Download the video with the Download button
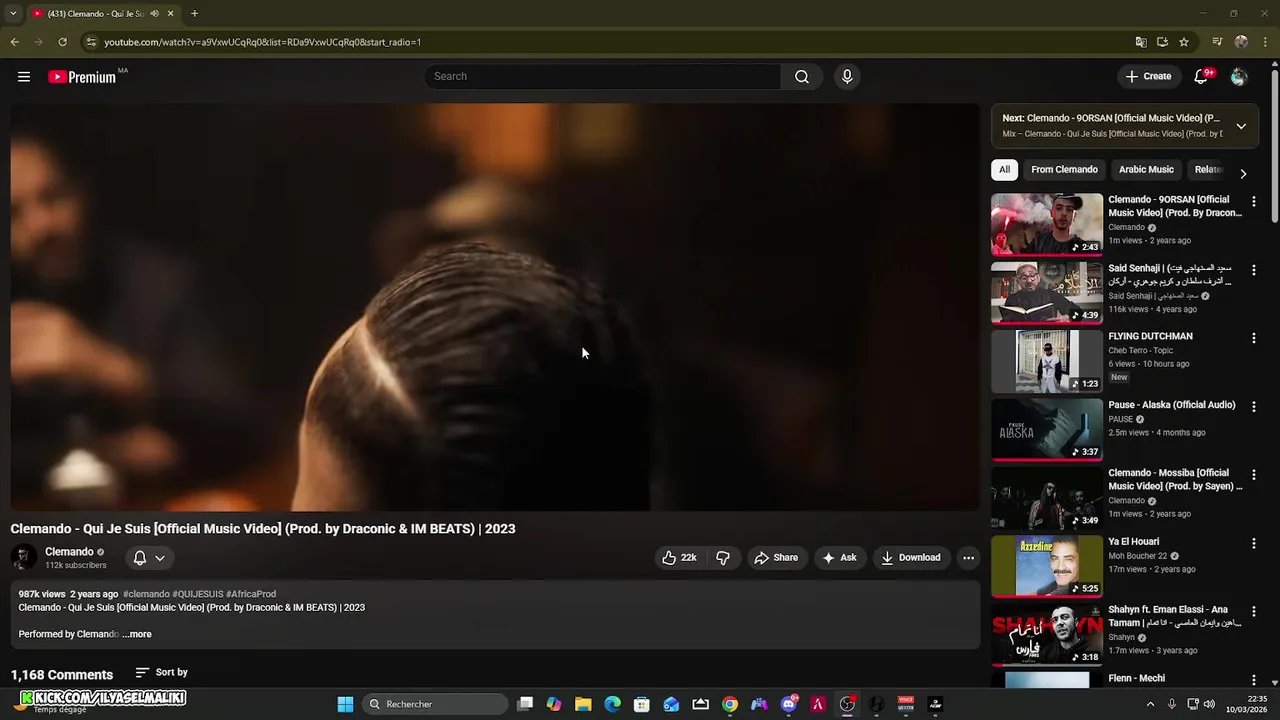Image resolution: width=1280 pixels, height=720 pixels. tap(911, 558)
